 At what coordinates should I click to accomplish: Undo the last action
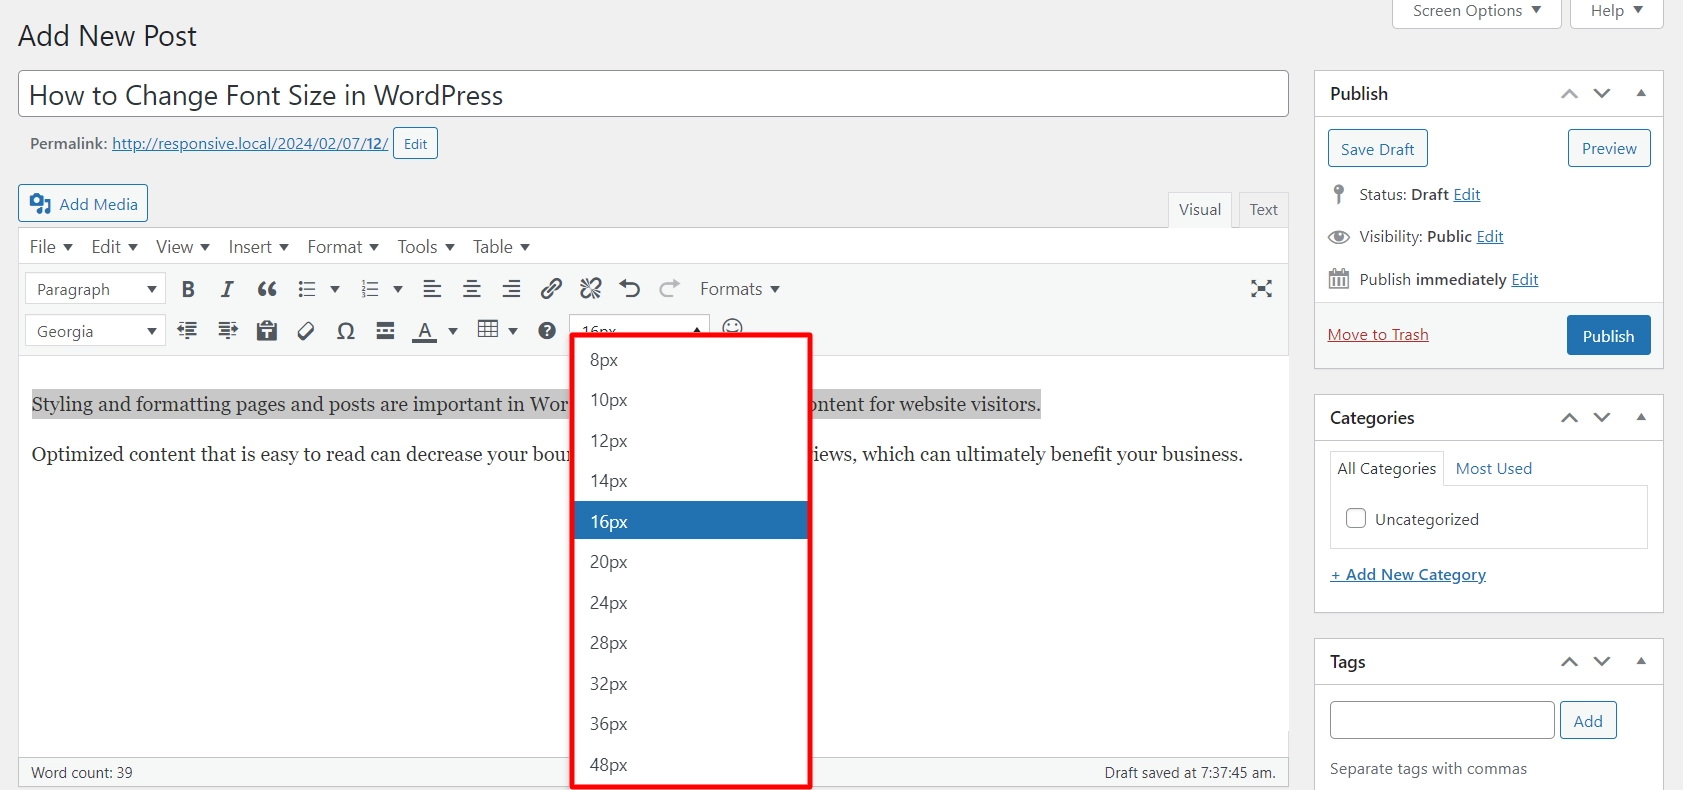coord(630,289)
